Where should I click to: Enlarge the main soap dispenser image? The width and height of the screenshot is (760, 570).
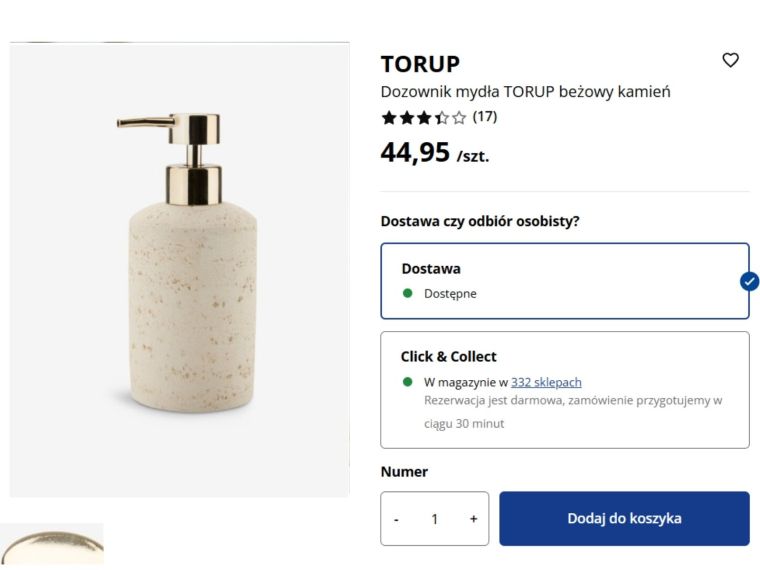tap(180, 270)
